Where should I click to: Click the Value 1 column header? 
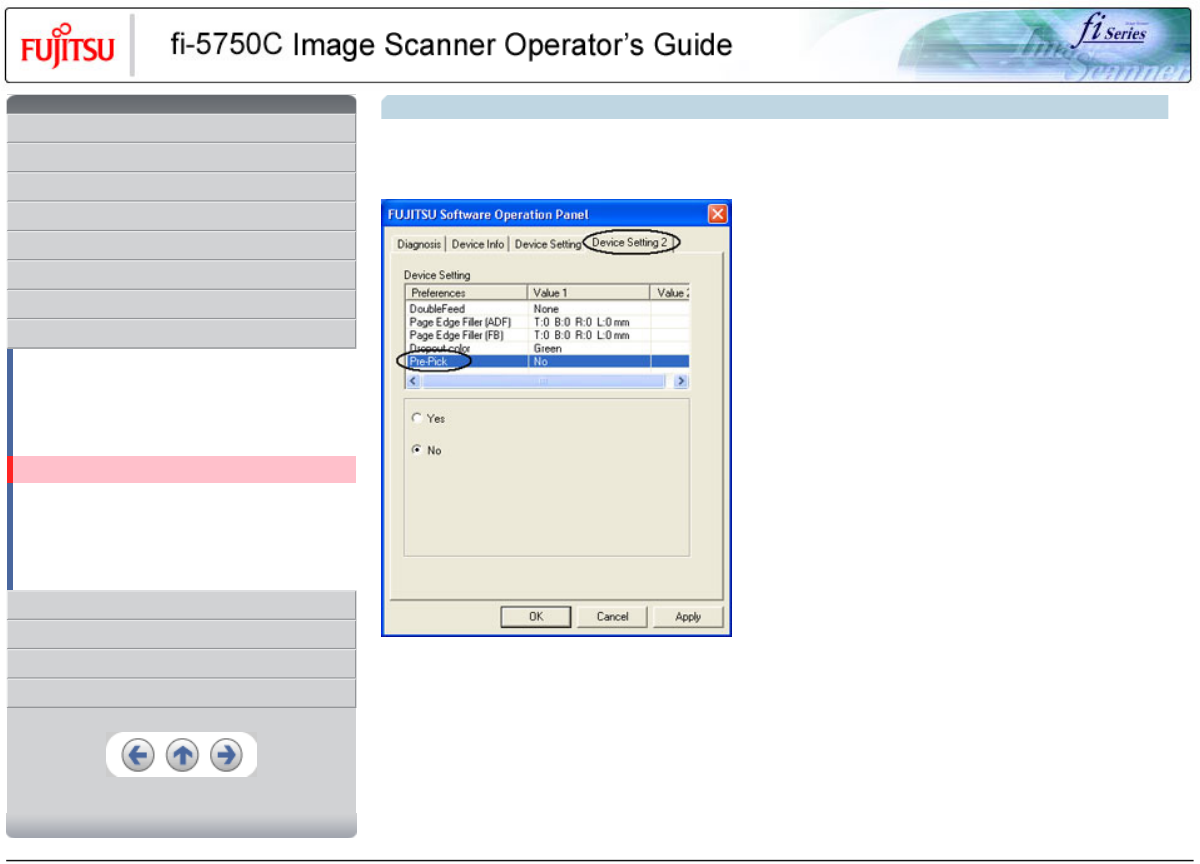click(589, 293)
